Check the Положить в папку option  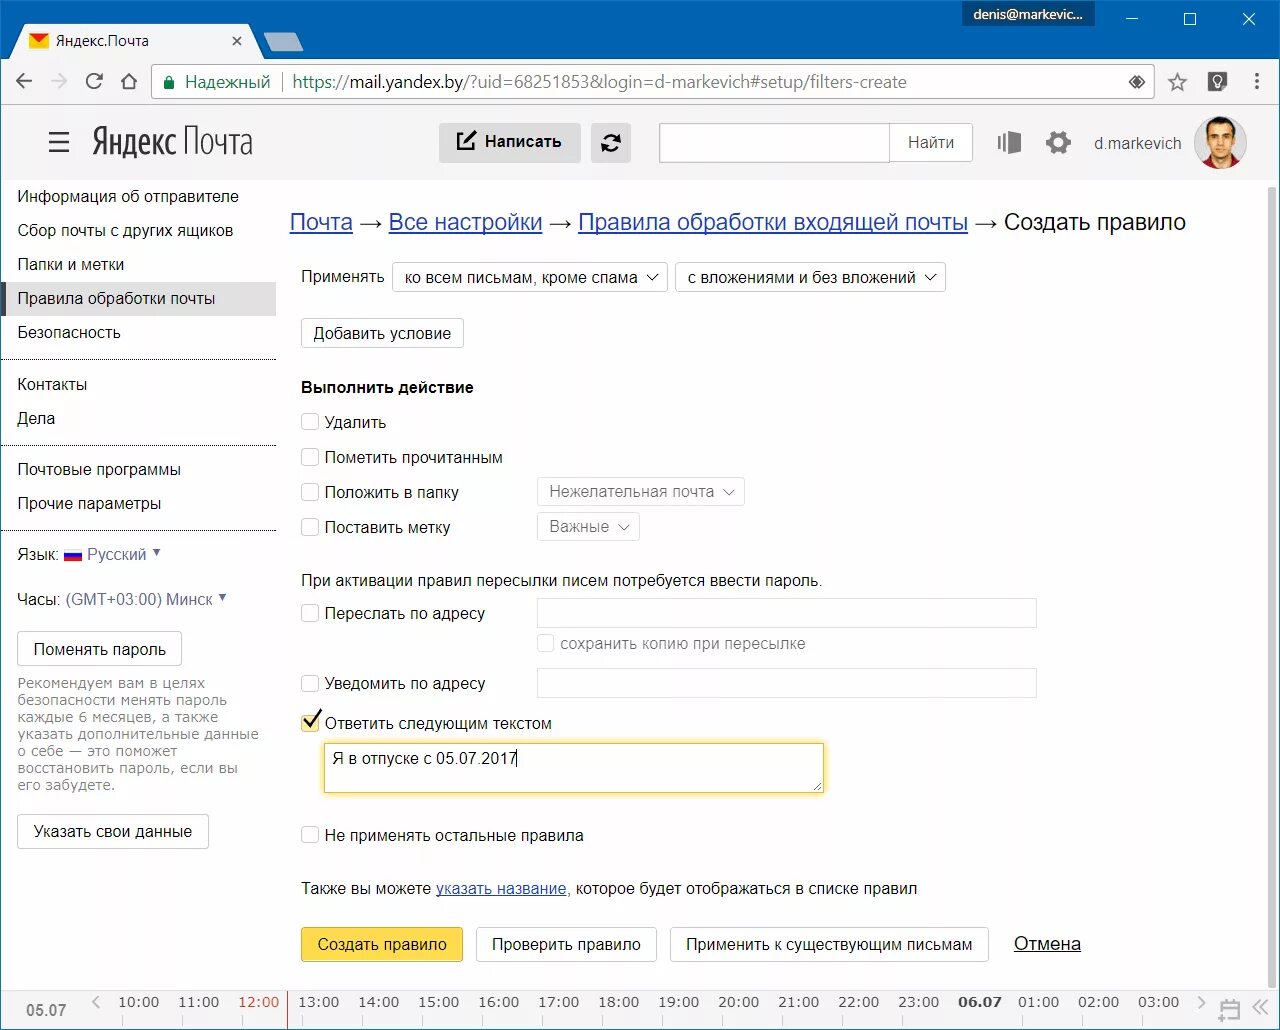(310, 492)
